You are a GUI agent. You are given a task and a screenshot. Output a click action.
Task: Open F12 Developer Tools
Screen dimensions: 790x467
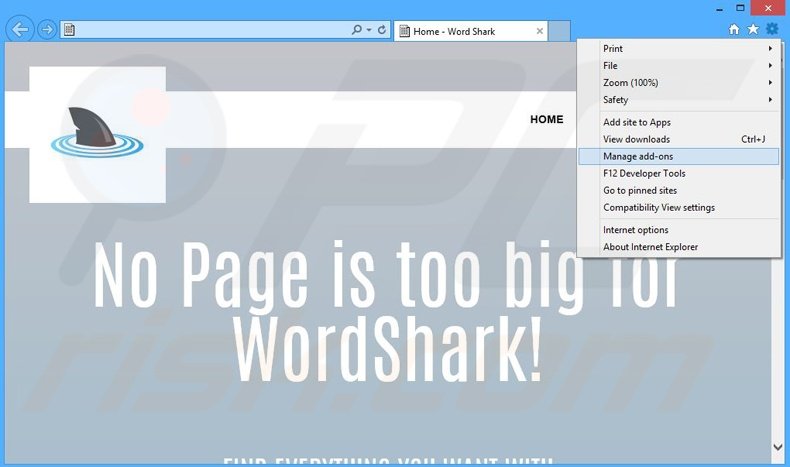coord(679,173)
